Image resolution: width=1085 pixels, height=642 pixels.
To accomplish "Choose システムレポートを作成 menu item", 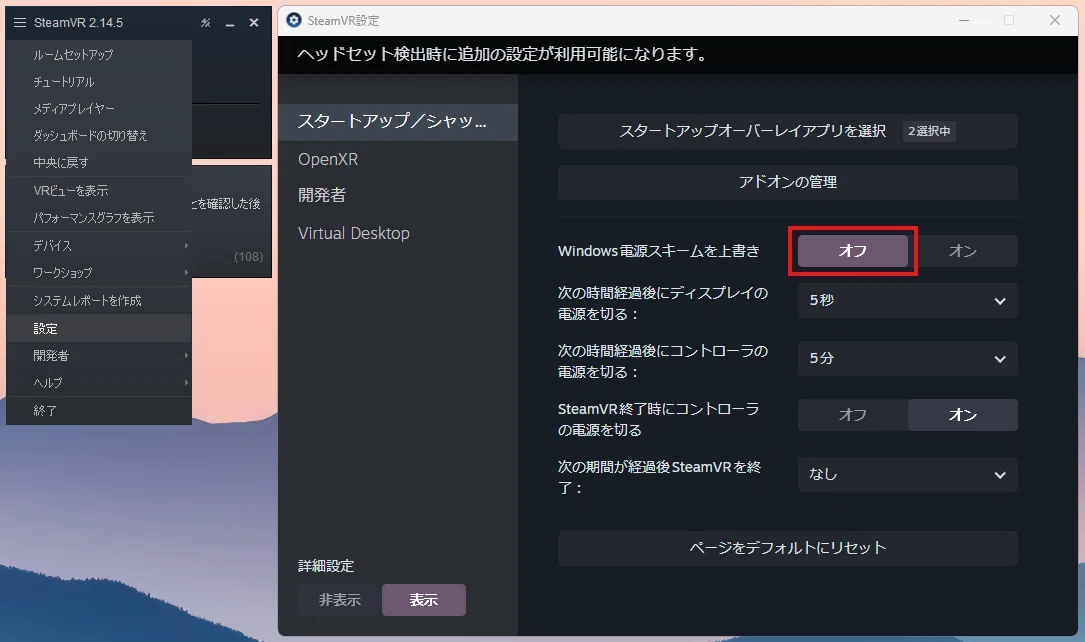I will click(x=98, y=300).
